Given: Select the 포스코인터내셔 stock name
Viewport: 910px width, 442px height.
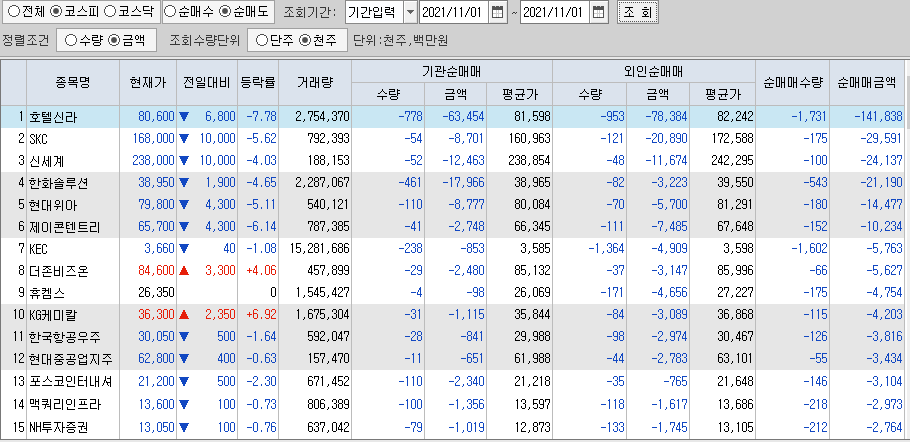Looking at the screenshot, I should pyautogui.click(x=70, y=381).
